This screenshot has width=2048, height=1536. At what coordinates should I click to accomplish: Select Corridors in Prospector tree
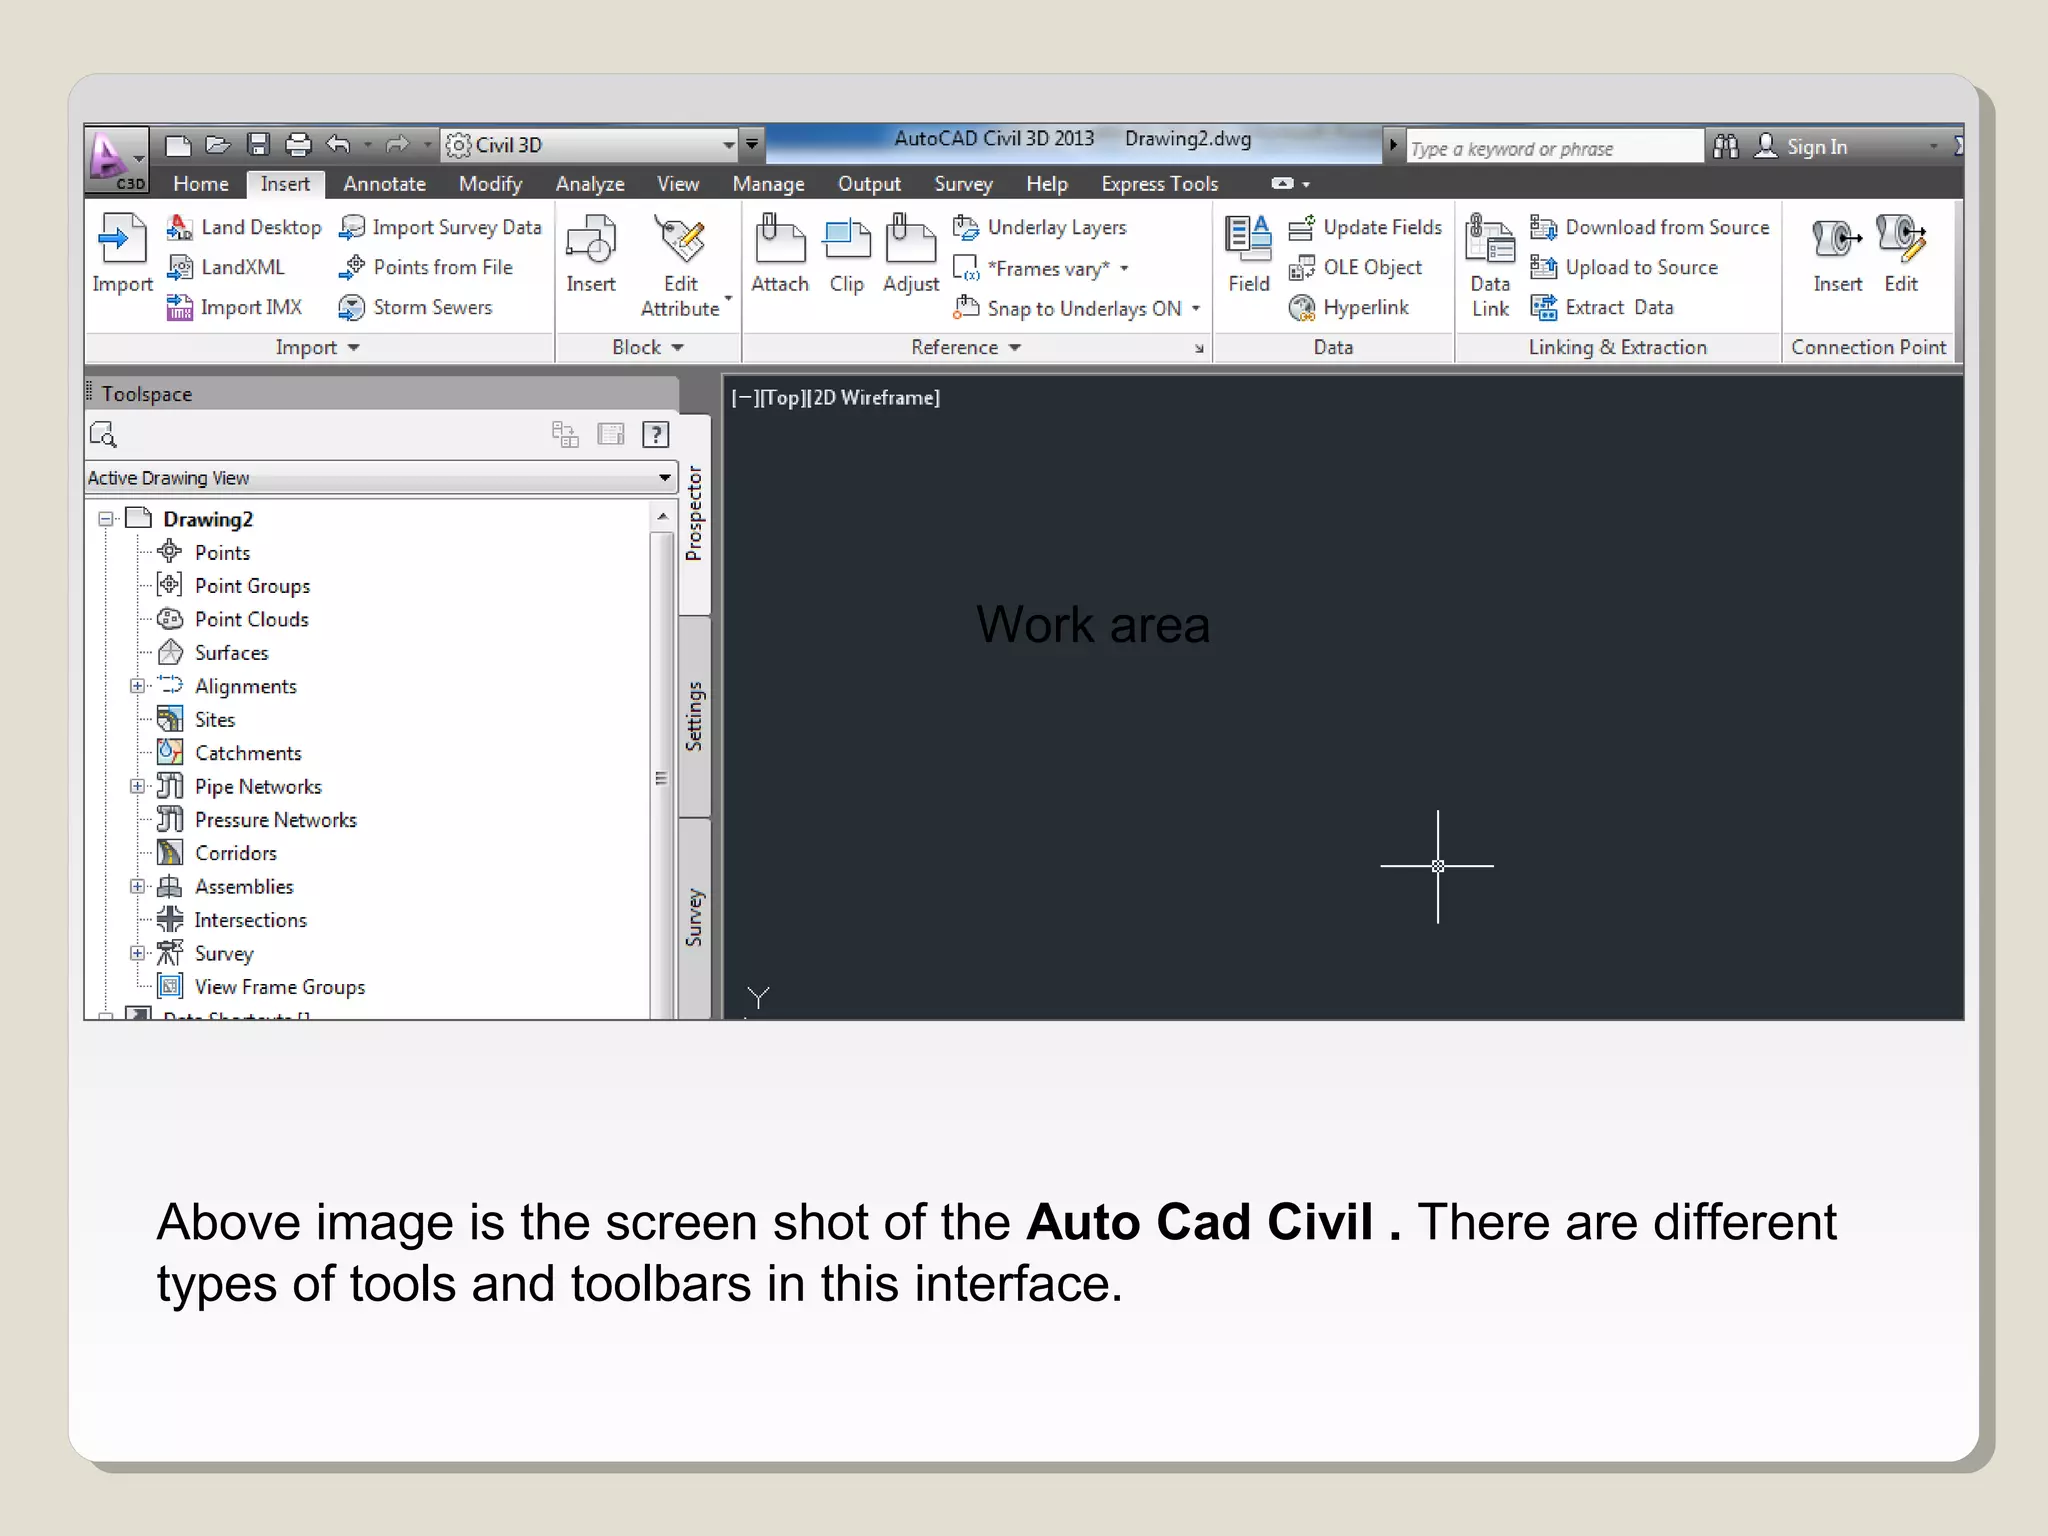(236, 853)
